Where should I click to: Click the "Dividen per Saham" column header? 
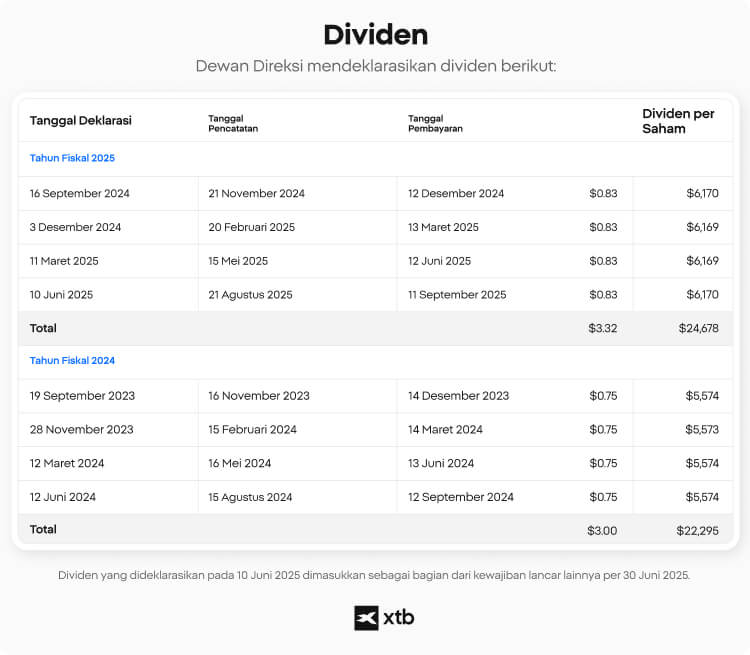pyautogui.click(x=678, y=121)
